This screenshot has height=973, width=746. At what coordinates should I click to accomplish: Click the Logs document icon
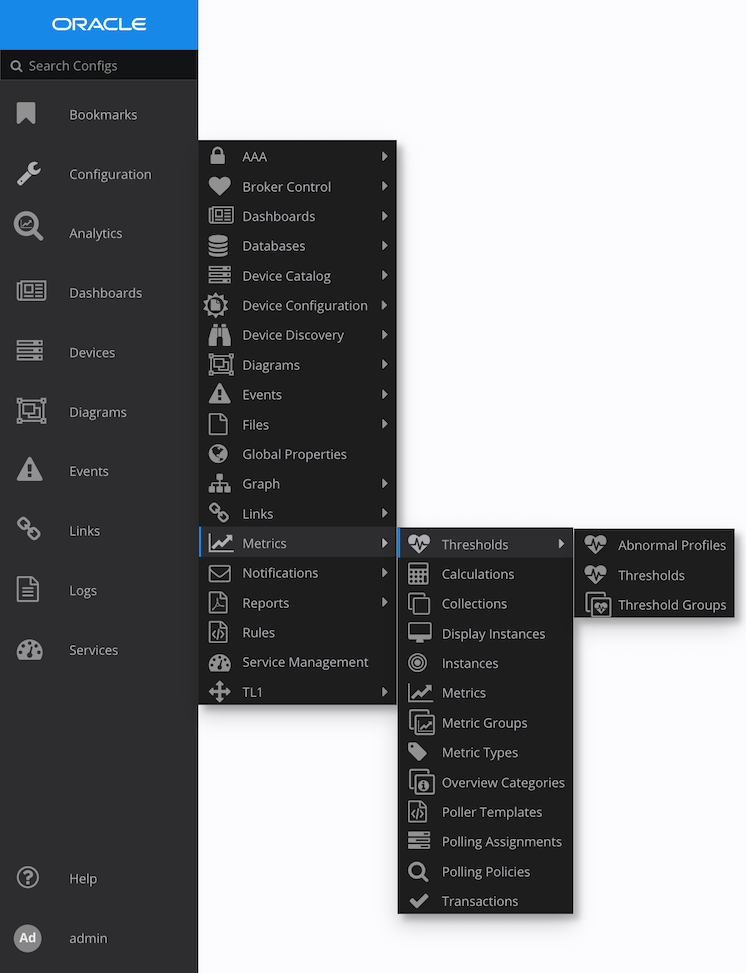[27, 589]
